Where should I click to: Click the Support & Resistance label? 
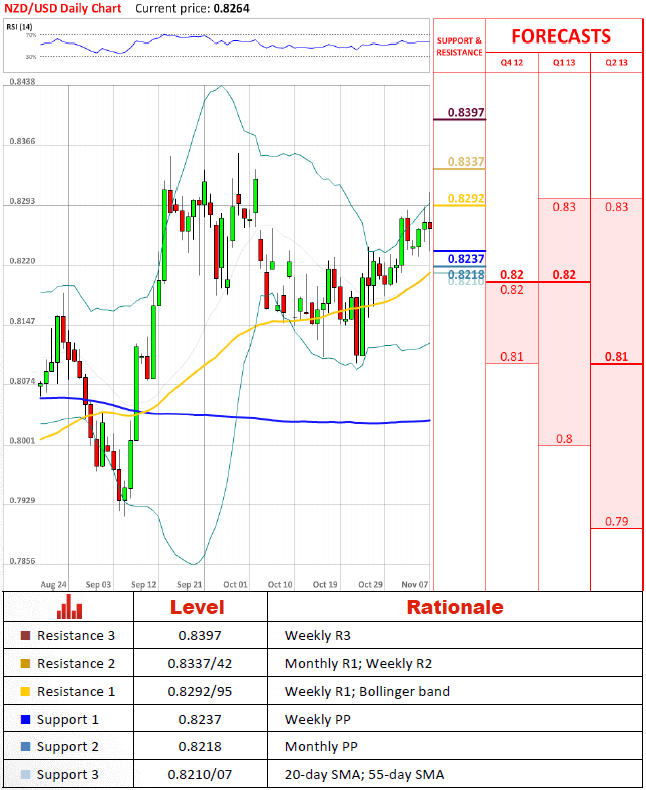tap(459, 46)
